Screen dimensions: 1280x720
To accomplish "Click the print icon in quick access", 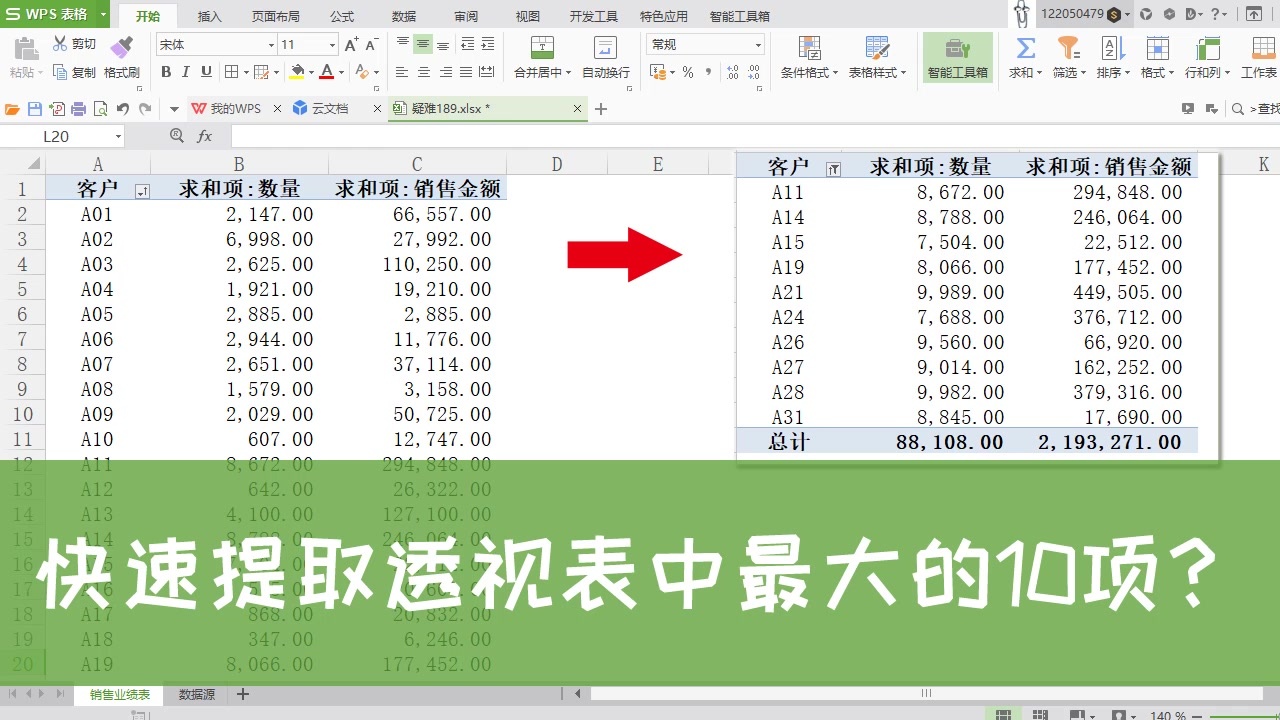I will pos(78,109).
